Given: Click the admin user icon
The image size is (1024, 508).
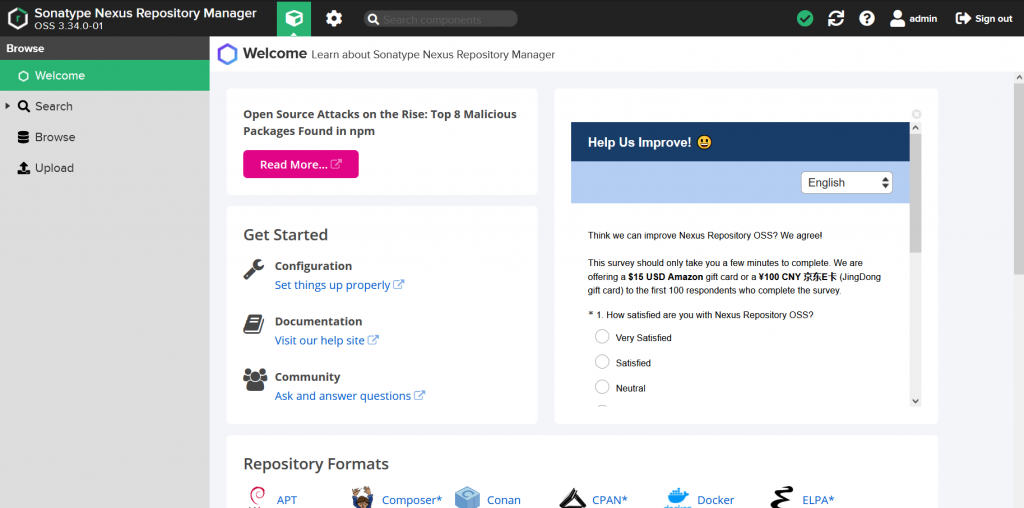Looking at the screenshot, I should 897,18.
